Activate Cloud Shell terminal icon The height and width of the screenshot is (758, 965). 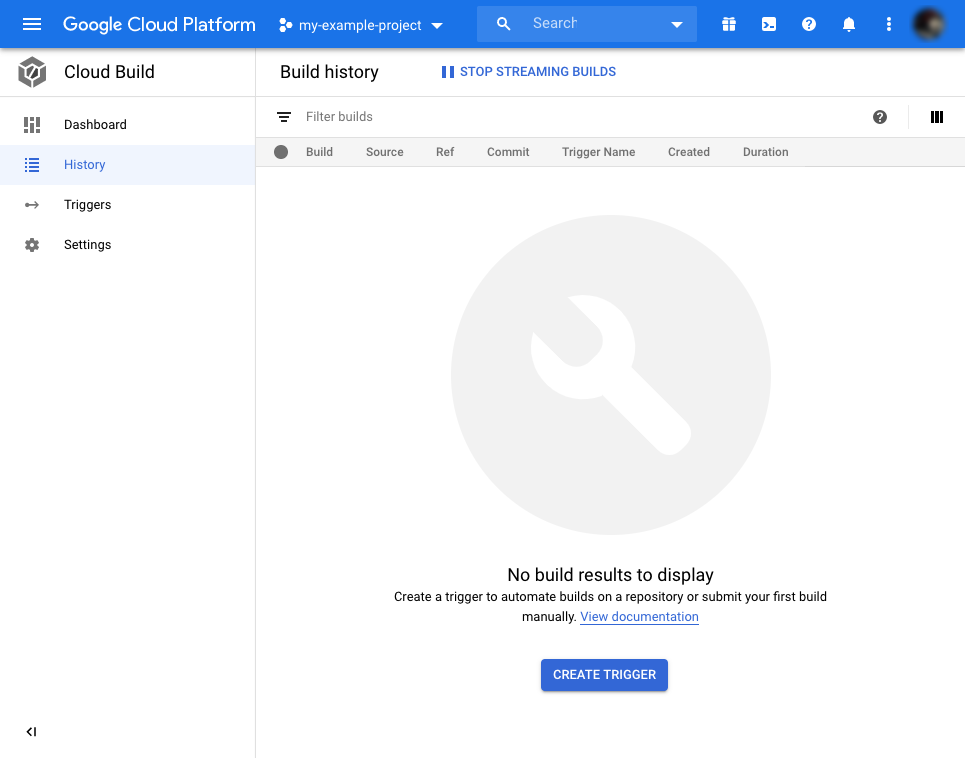[769, 24]
